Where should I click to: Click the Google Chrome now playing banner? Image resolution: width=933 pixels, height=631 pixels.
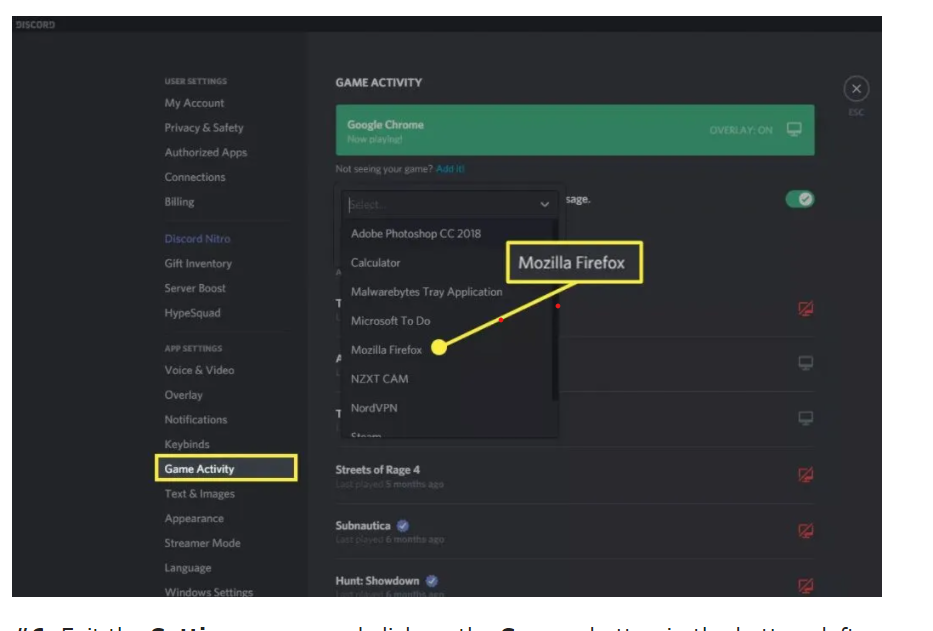[575, 130]
